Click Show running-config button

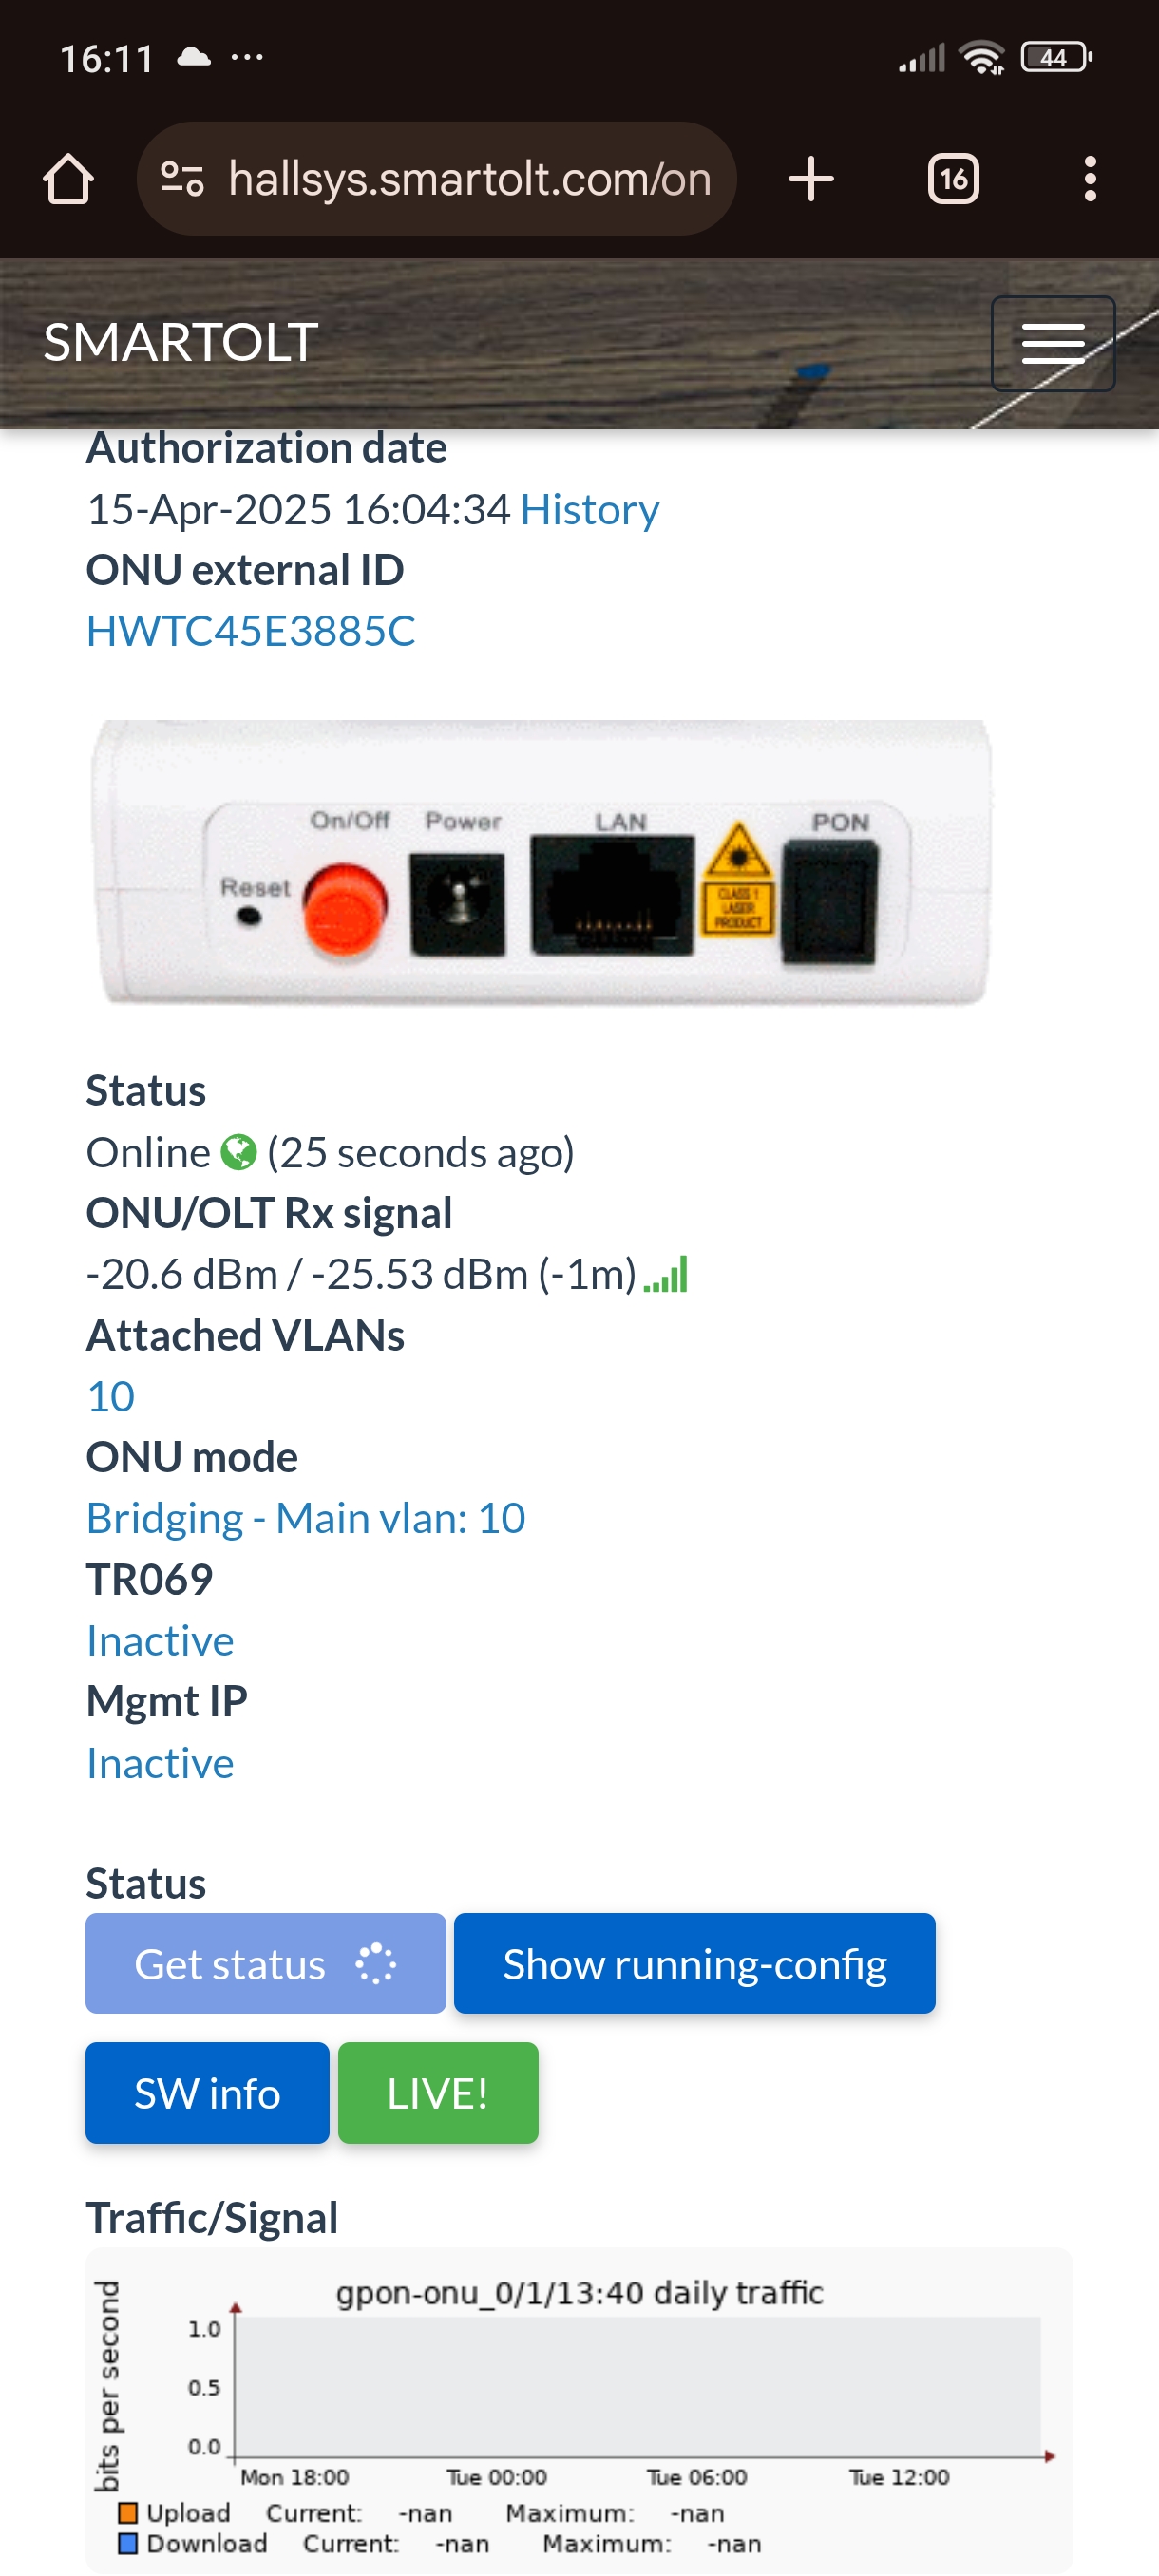(x=695, y=1963)
